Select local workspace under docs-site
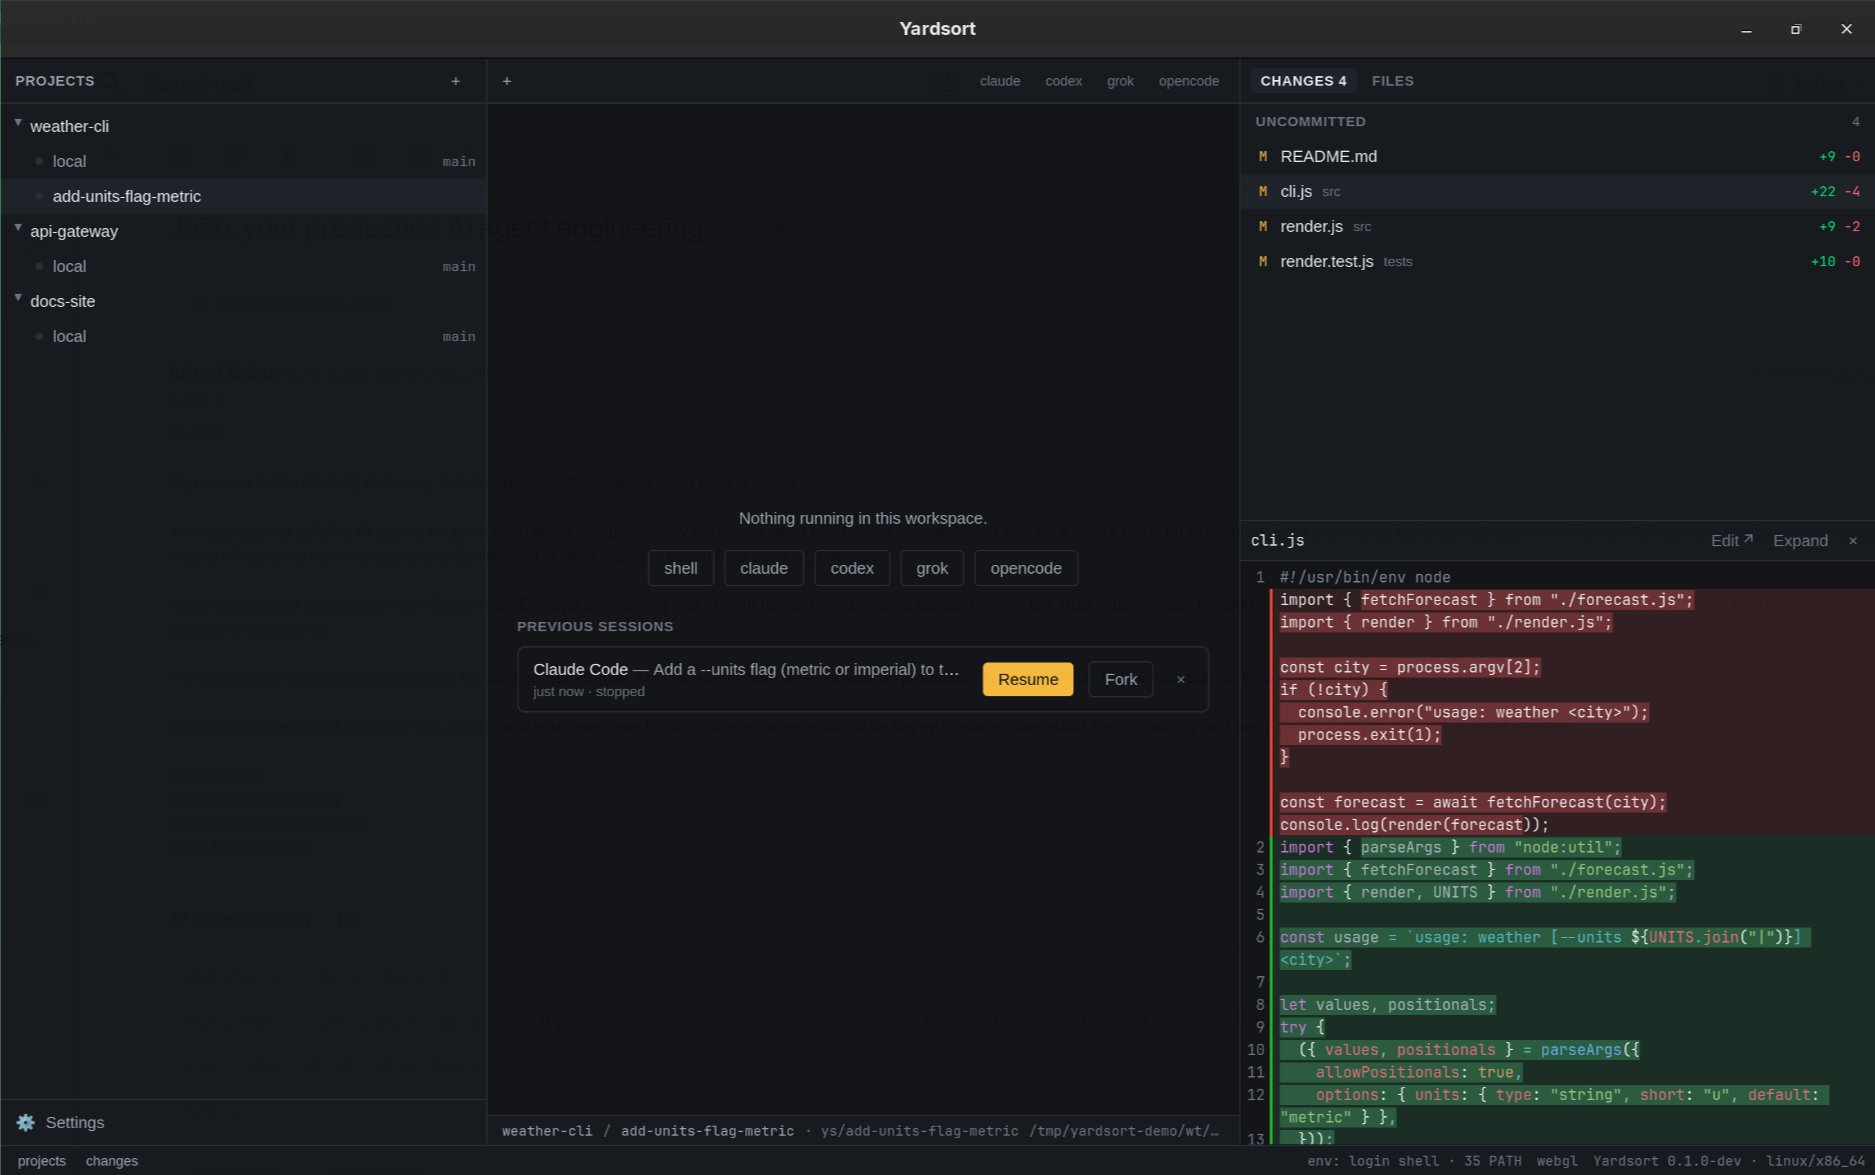This screenshot has width=1875, height=1175. pos(243,336)
